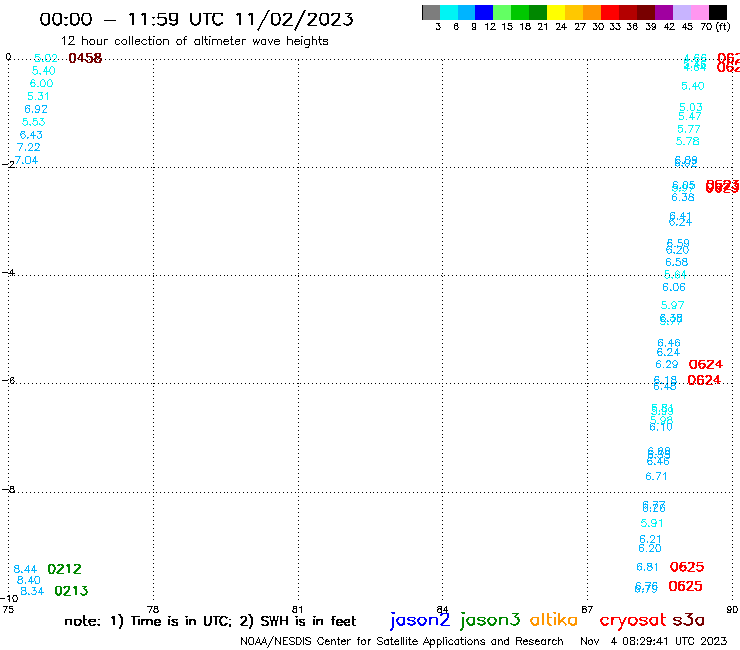
Task: Click the subtitle '12 hour collection of altimeter wave heights'
Action: click(x=194, y=41)
